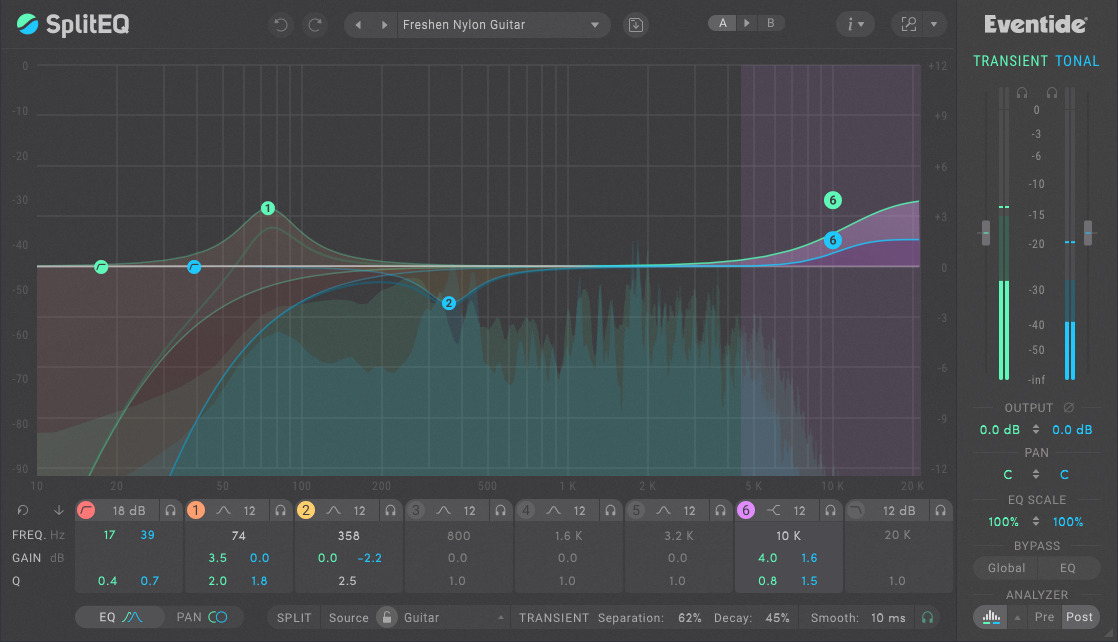This screenshot has height=642, width=1118.
Task: Click the transient output slider handle
Action: [985, 233]
